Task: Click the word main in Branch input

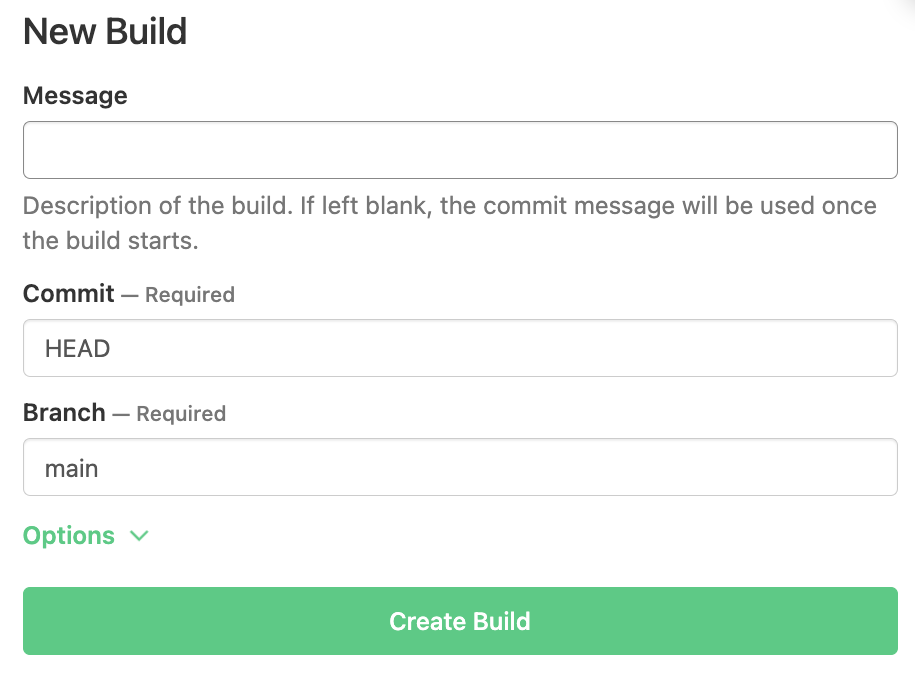Action: [72, 468]
